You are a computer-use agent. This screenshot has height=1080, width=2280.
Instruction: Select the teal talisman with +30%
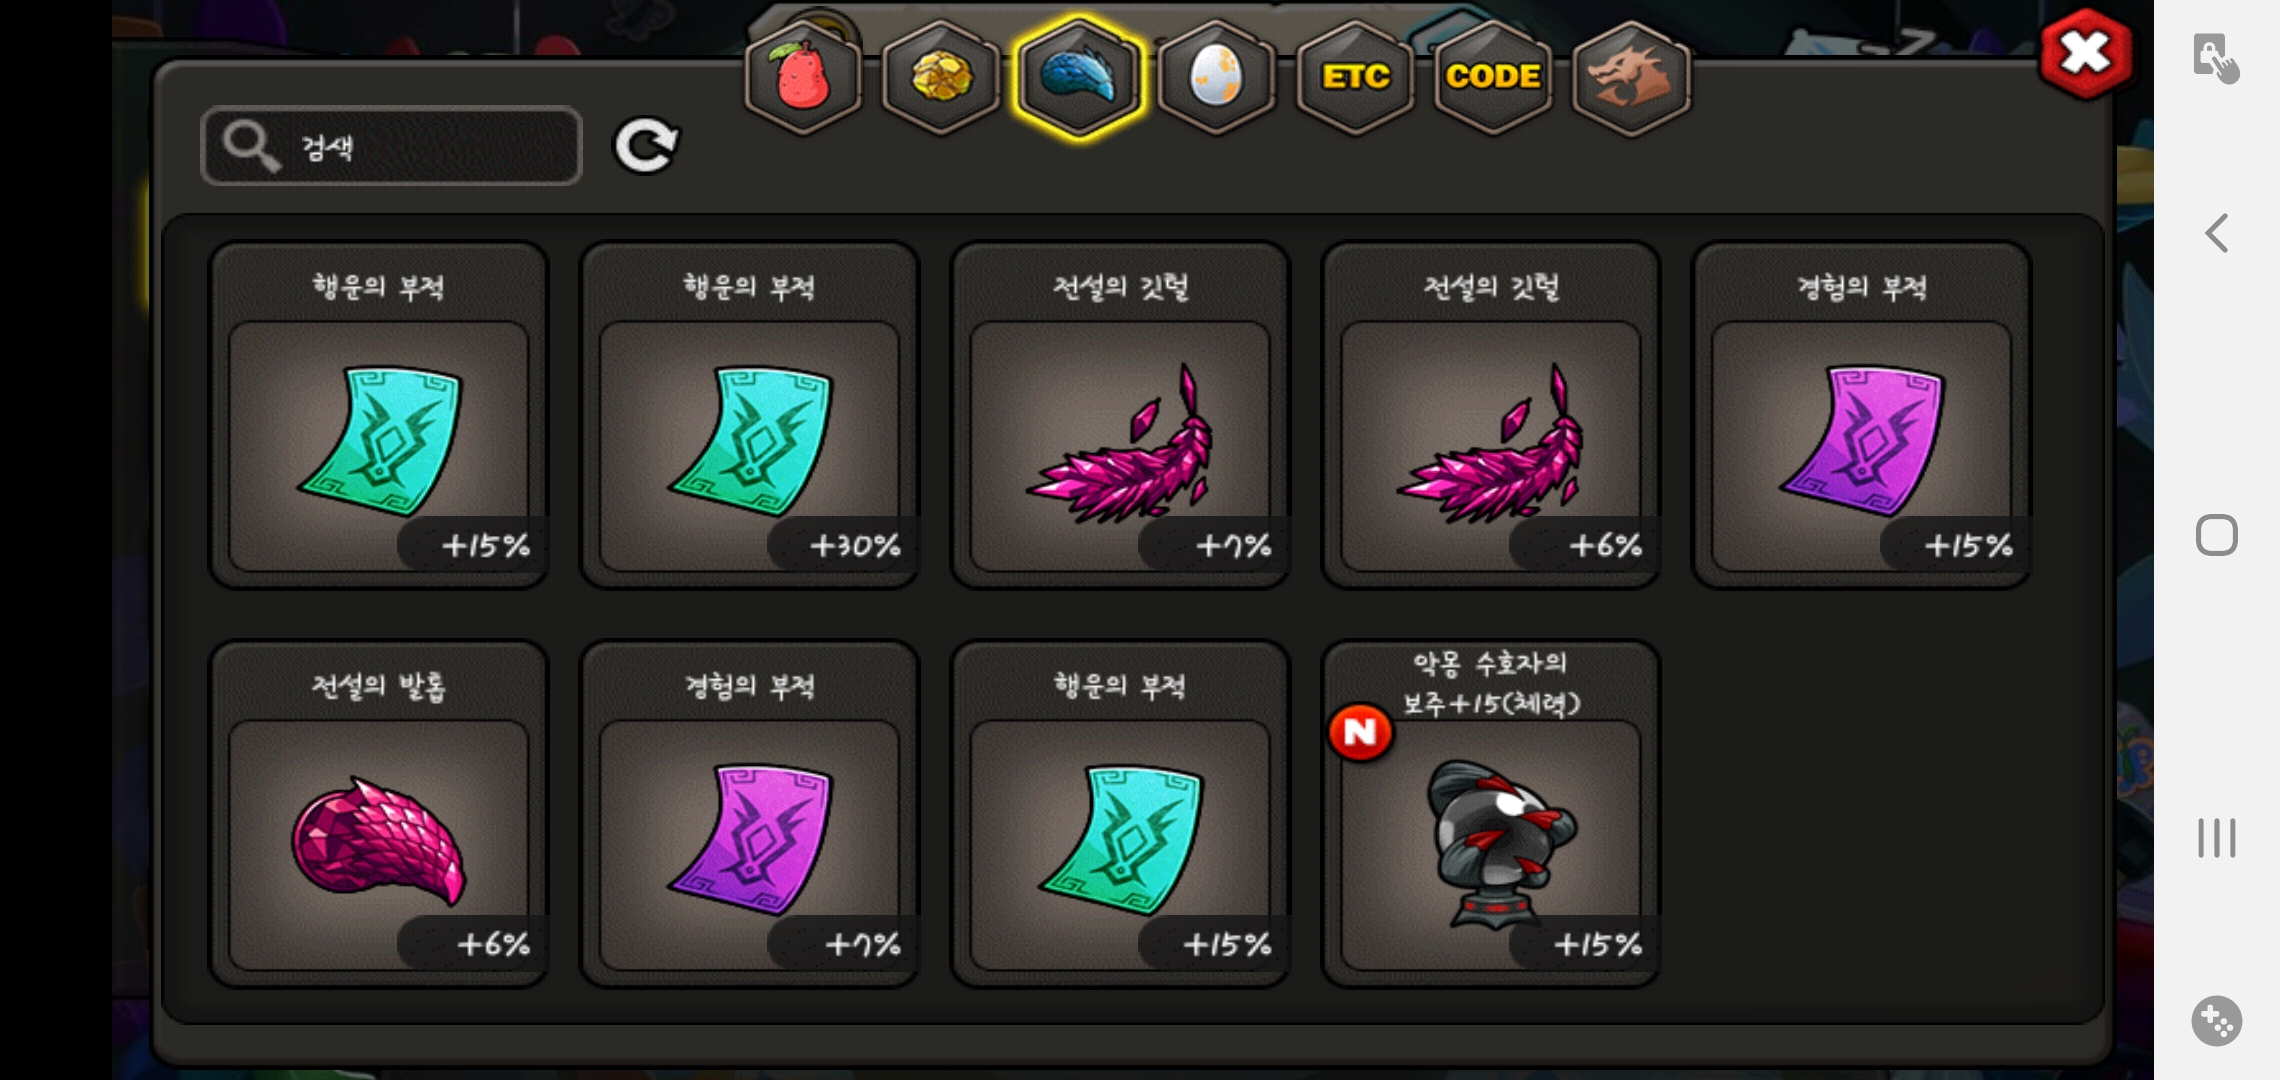pyautogui.click(x=749, y=415)
